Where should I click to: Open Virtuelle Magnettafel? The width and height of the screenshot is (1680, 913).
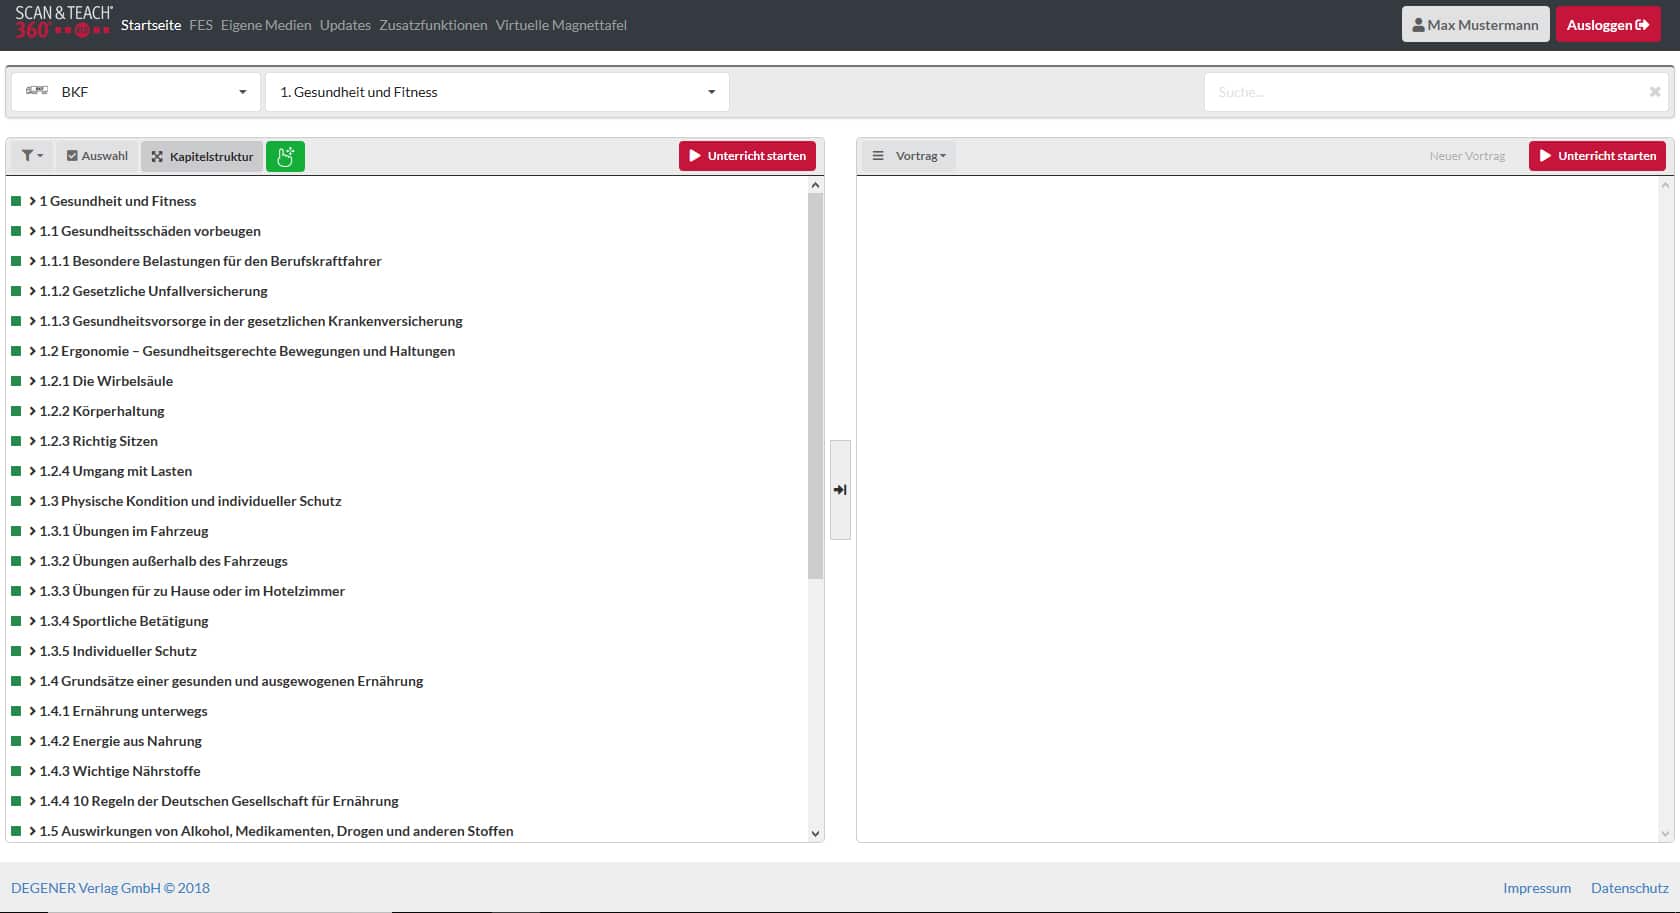[x=561, y=25]
